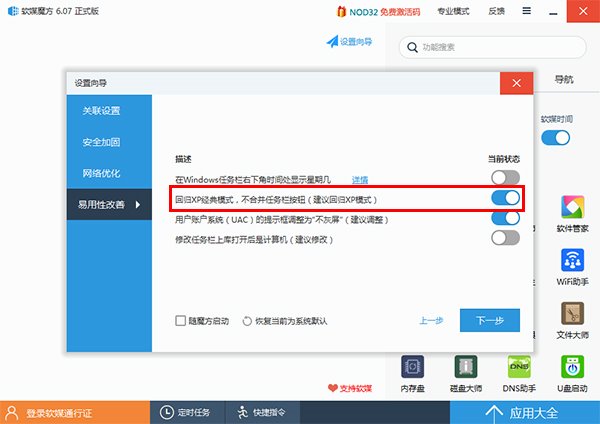Click the user avatar login icon
Screen dimensions: 600x424
[12, 413]
